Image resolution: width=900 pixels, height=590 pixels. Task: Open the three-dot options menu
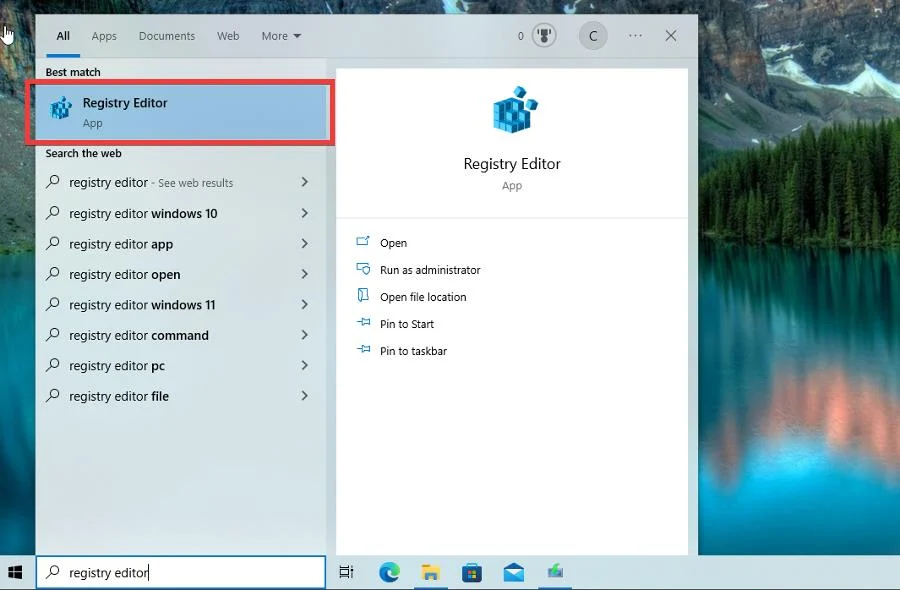635,36
